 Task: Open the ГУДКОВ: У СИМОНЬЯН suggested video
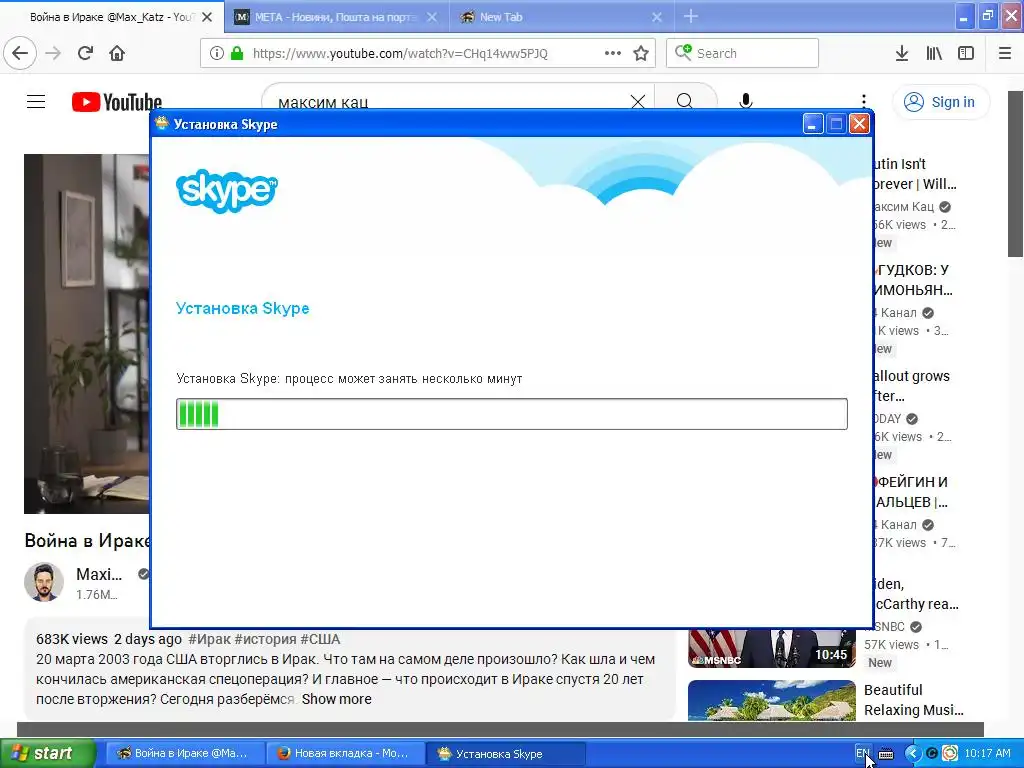(x=914, y=280)
